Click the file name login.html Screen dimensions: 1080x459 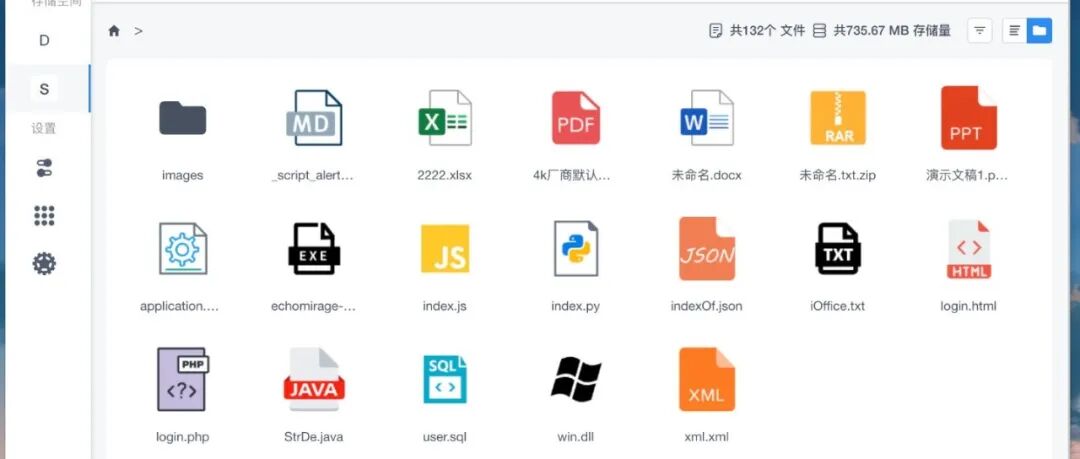coord(968,306)
